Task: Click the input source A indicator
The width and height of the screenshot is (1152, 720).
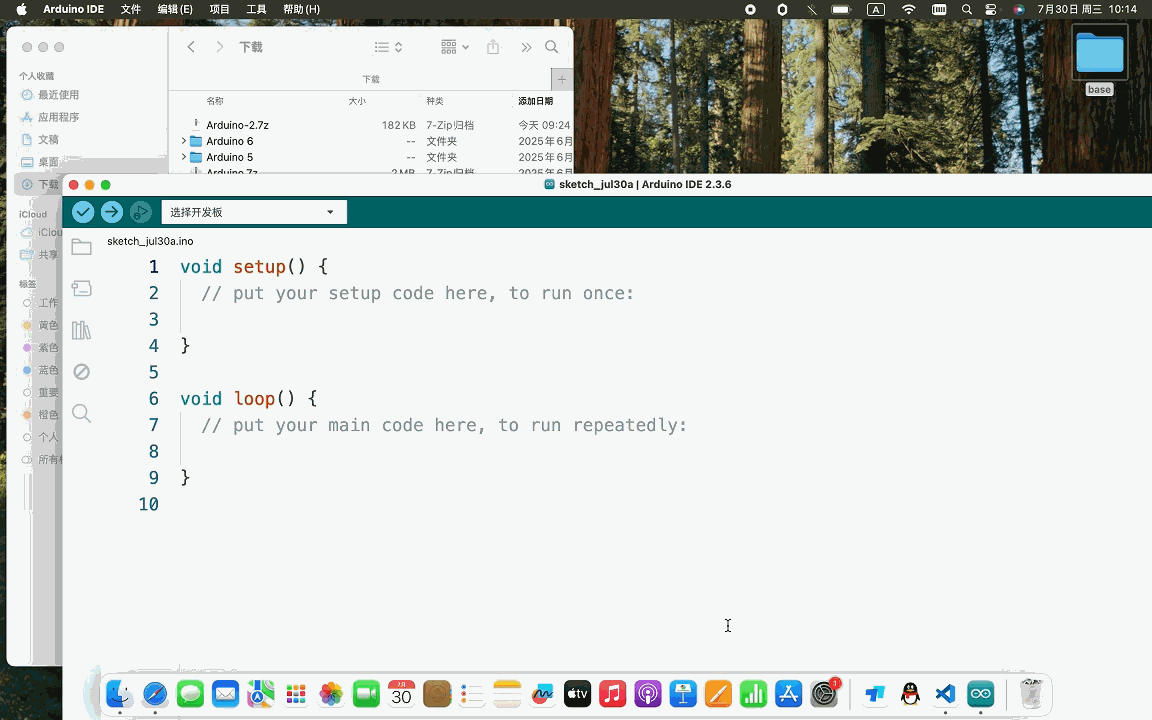Action: 876,10
